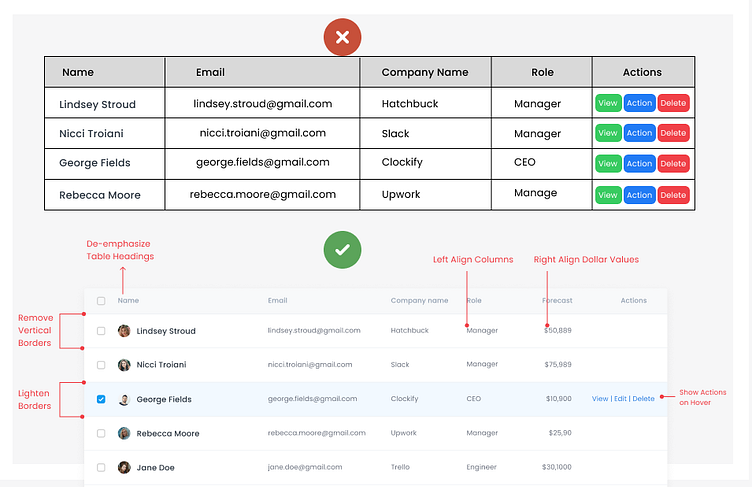Viewport: 752px width, 487px height.
Task: Click the red X circle icon
Action: point(342,38)
